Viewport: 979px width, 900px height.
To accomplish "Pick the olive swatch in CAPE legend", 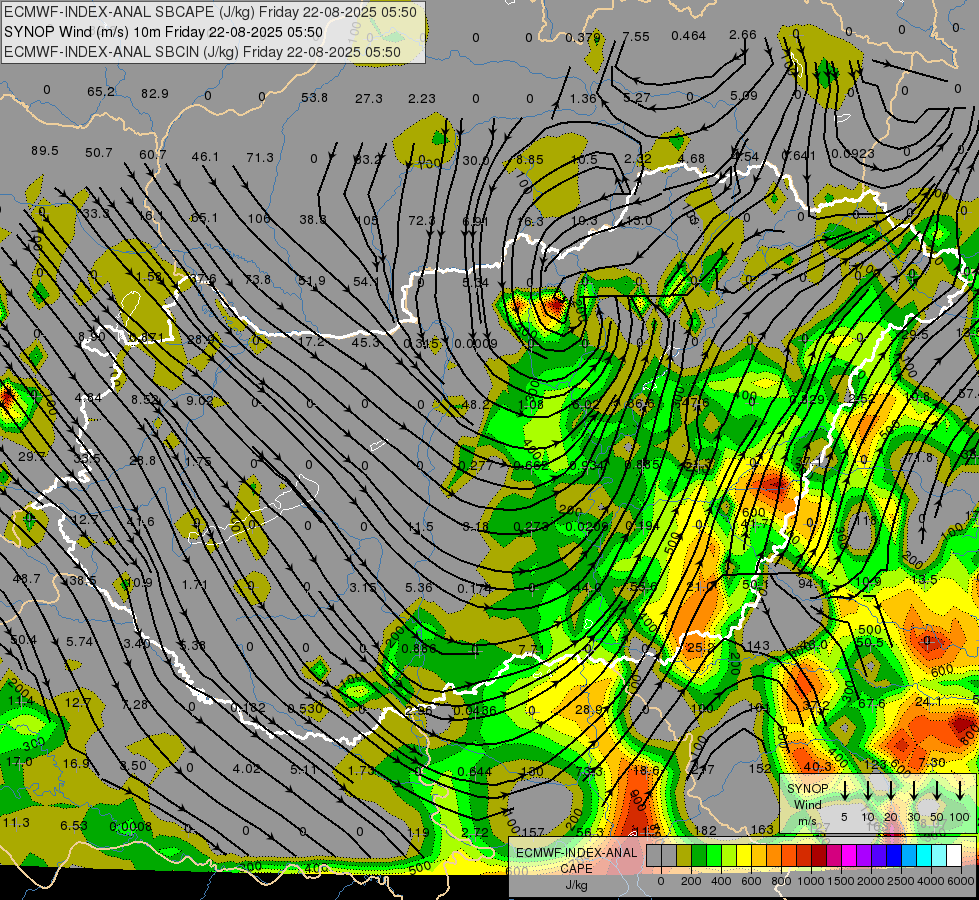I will (684, 856).
